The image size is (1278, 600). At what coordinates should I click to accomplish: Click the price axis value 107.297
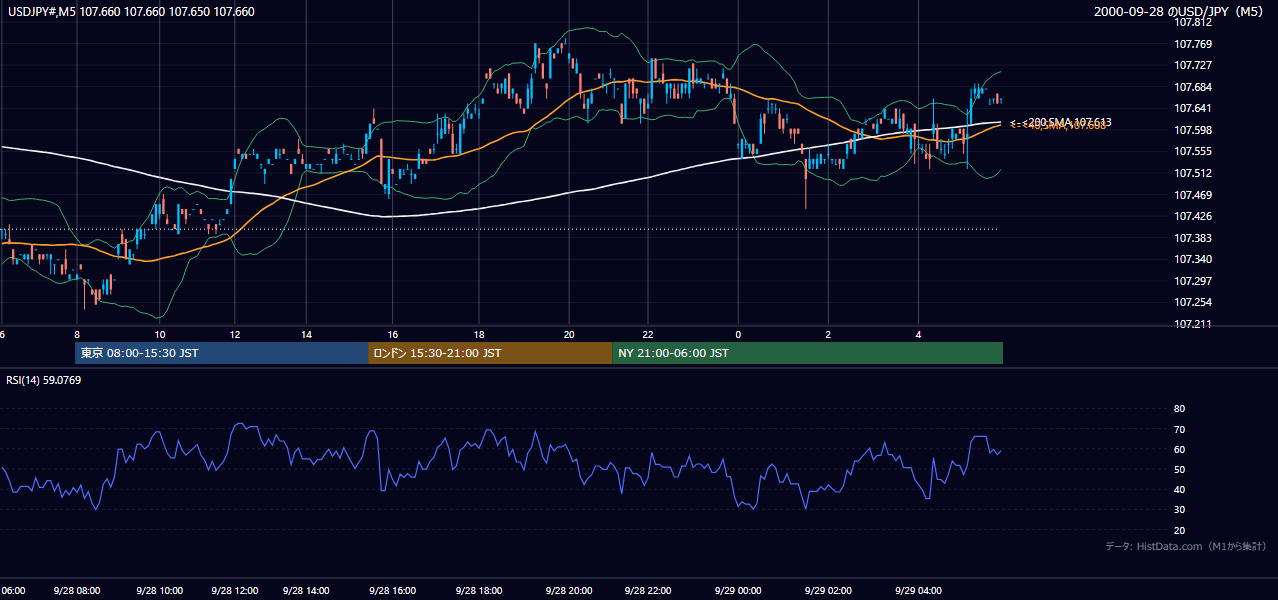[1193, 281]
